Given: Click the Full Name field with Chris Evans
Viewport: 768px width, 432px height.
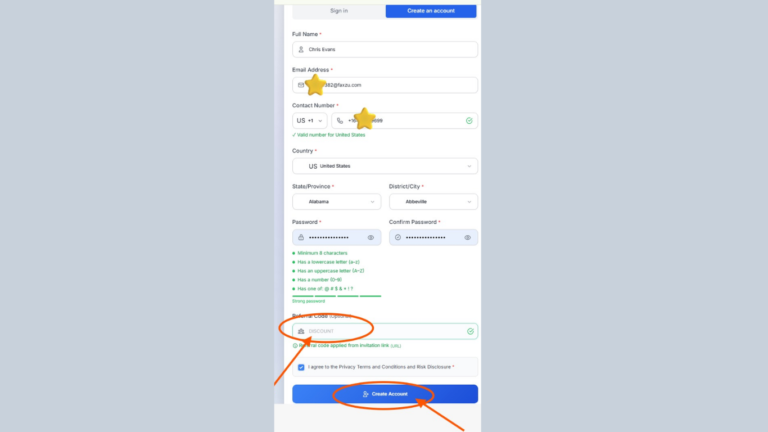Looking at the screenshot, I should coord(385,49).
